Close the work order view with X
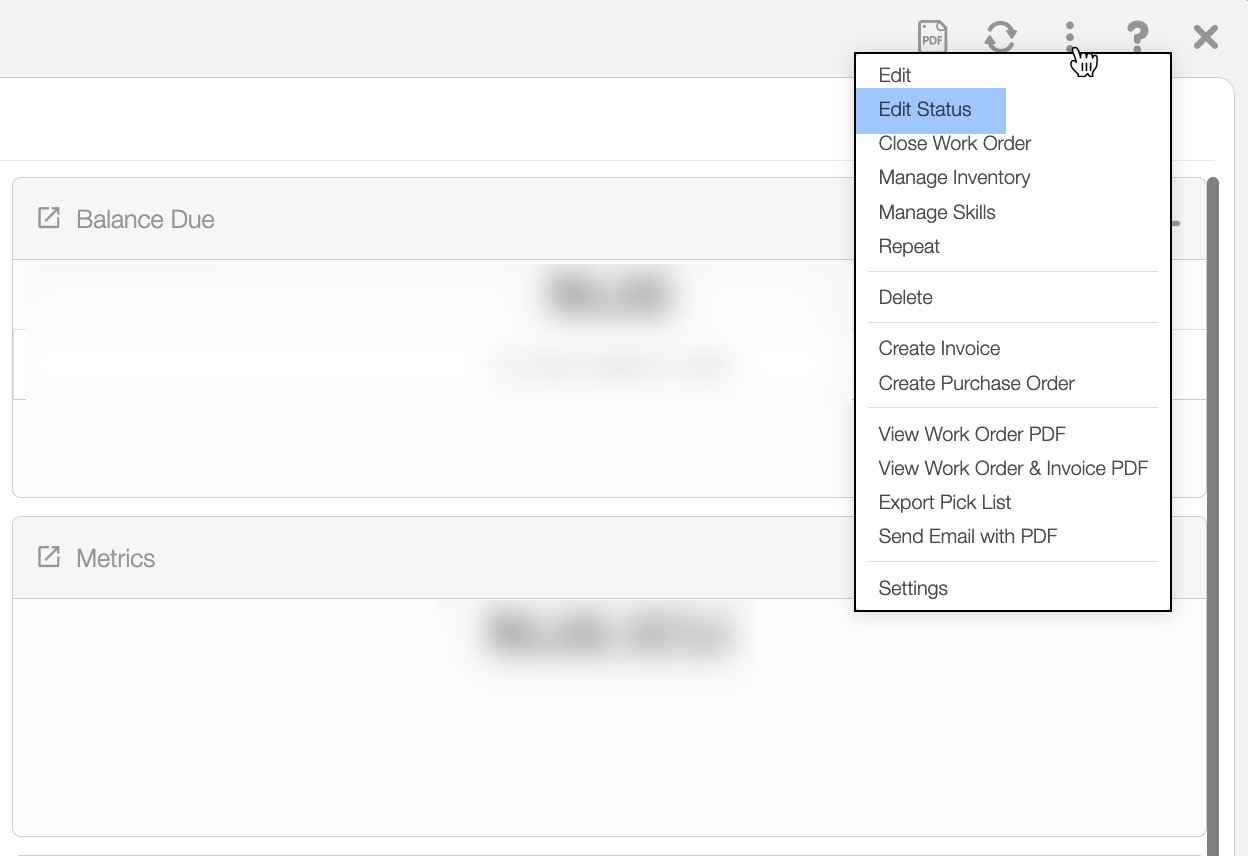The image size is (1248, 856). pos(1205,37)
